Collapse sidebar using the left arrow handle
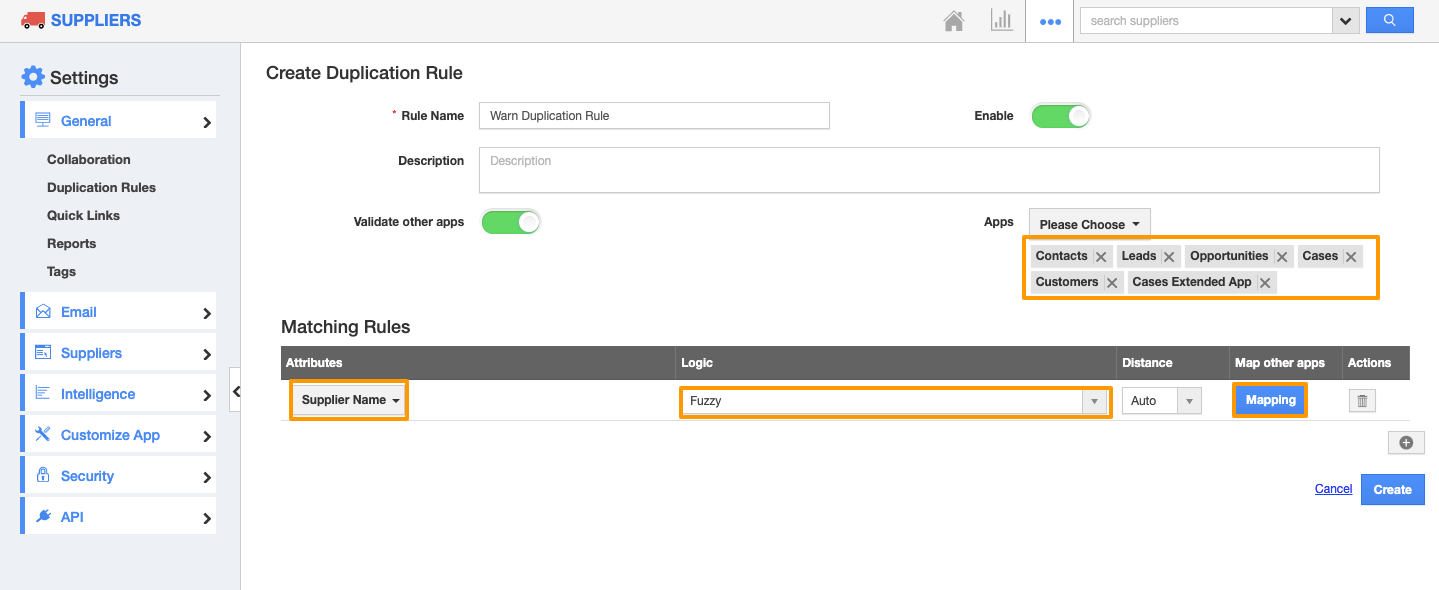Image resolution: width=1439 pixels, height=590 pixels. pos(236,392)
